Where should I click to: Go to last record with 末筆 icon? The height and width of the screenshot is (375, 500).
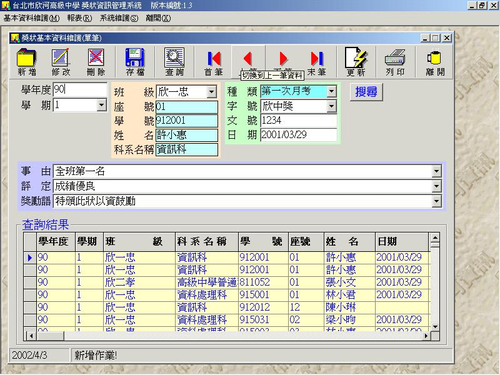pos(317,62)
